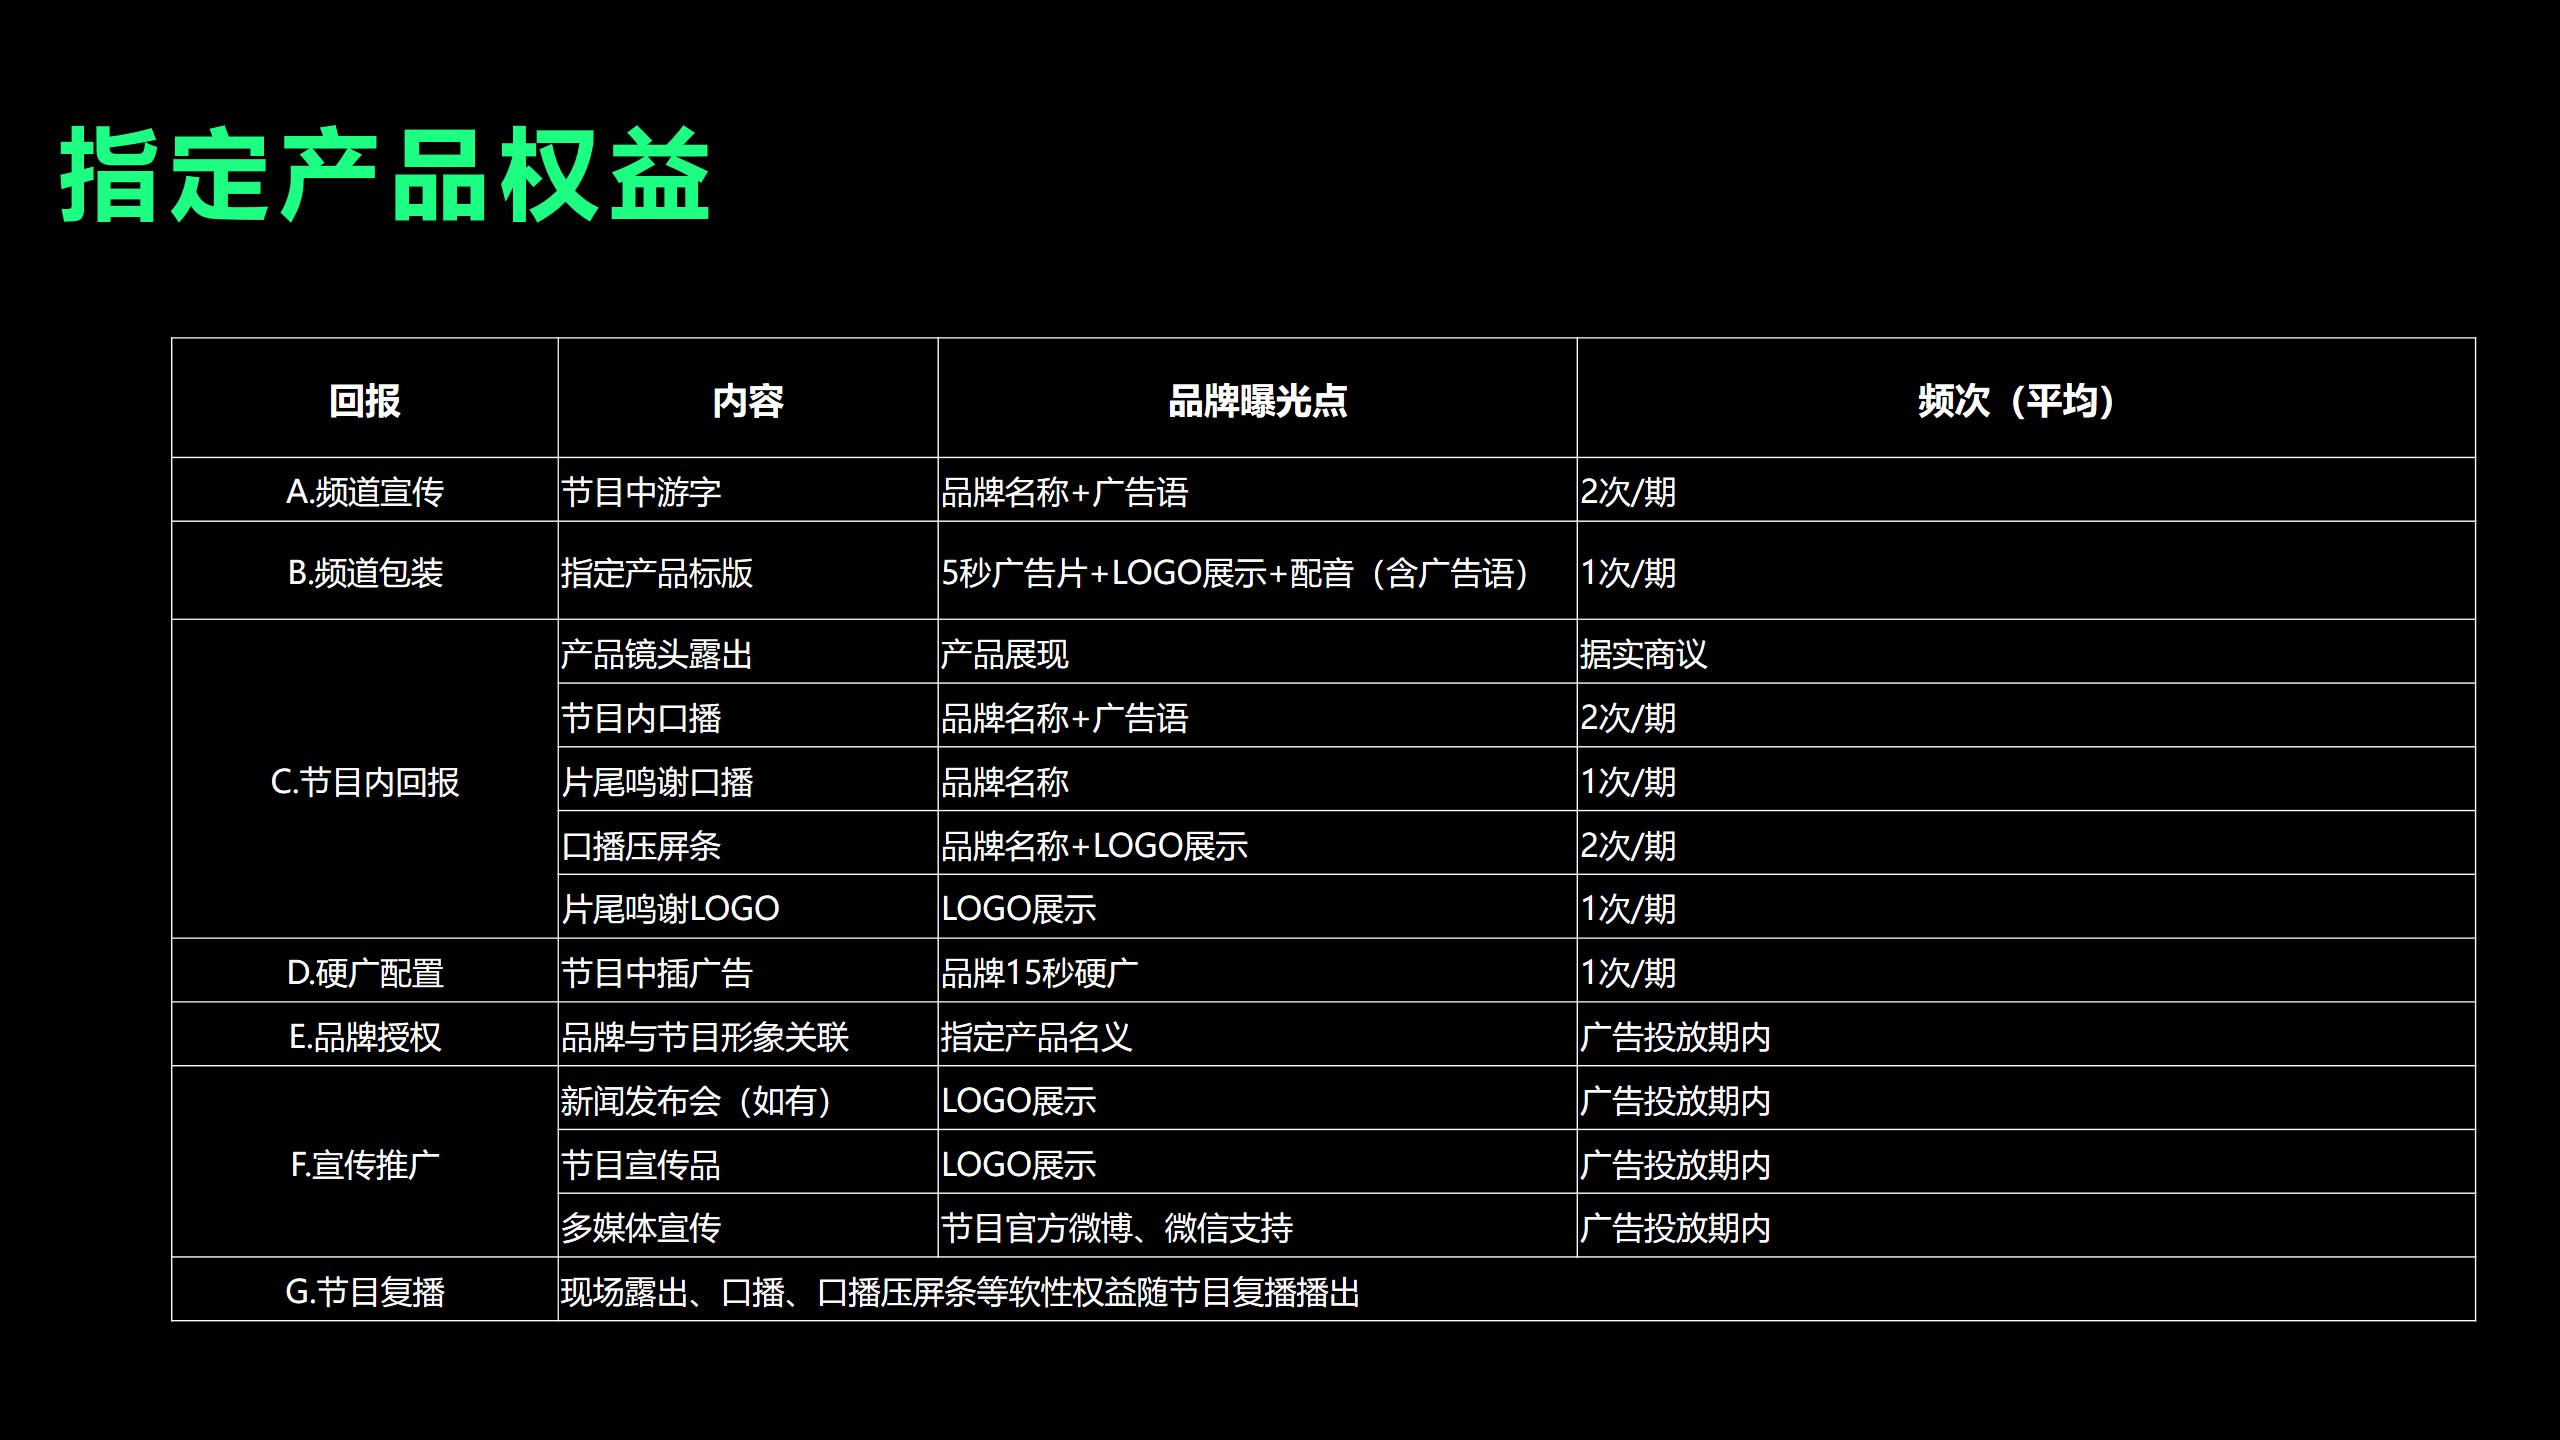Image resolution: width=2560 pixels, height=1440 pixels.
Task: Click the 节目宣传品 cell
Action: [x=748, y=1161]
